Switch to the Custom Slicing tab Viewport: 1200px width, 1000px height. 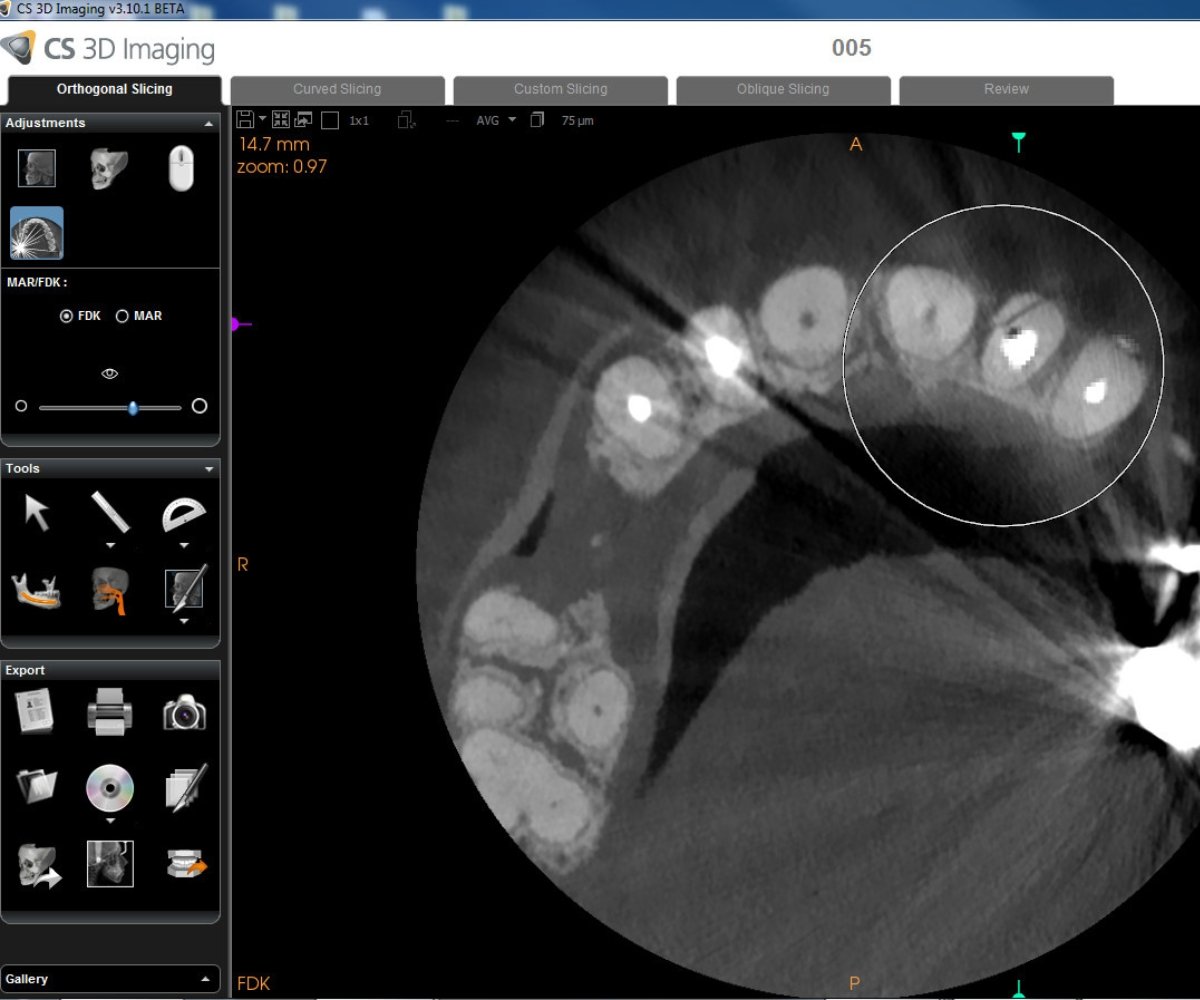(560, 89)
